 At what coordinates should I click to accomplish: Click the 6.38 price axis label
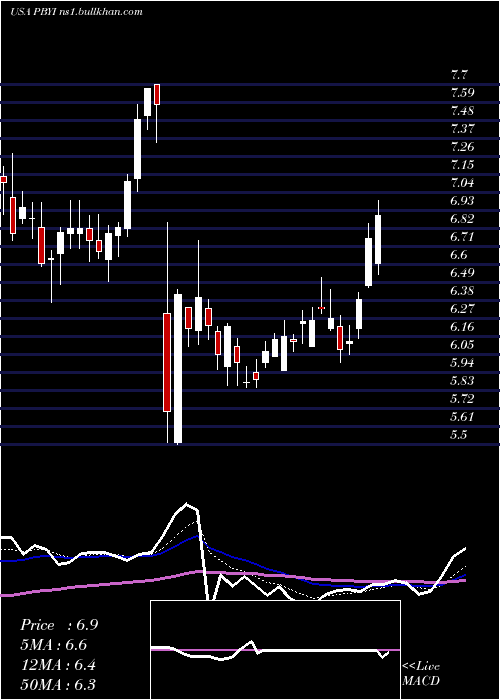tap(462, 291)
